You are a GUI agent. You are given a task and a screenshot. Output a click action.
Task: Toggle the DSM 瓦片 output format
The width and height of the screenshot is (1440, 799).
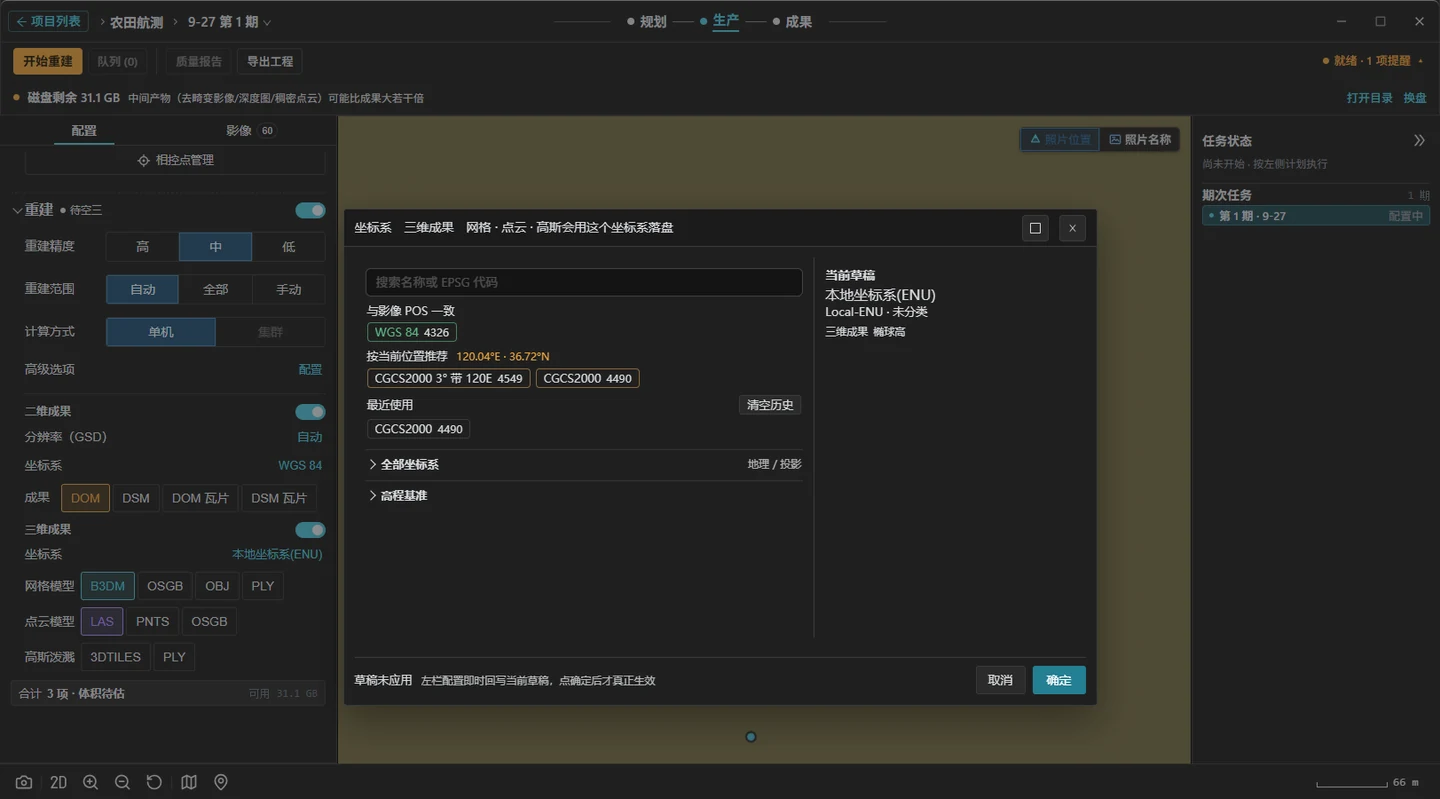tap(279, 498)
